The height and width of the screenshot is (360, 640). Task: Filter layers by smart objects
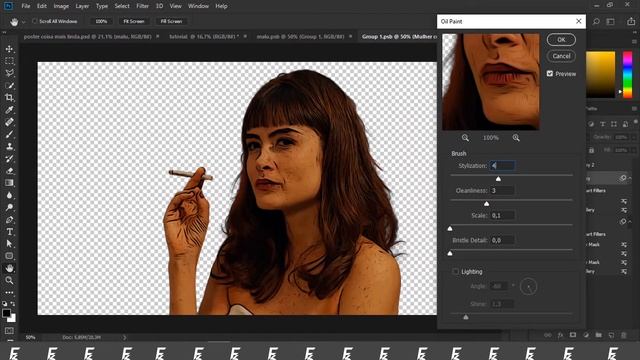point(625,124)
